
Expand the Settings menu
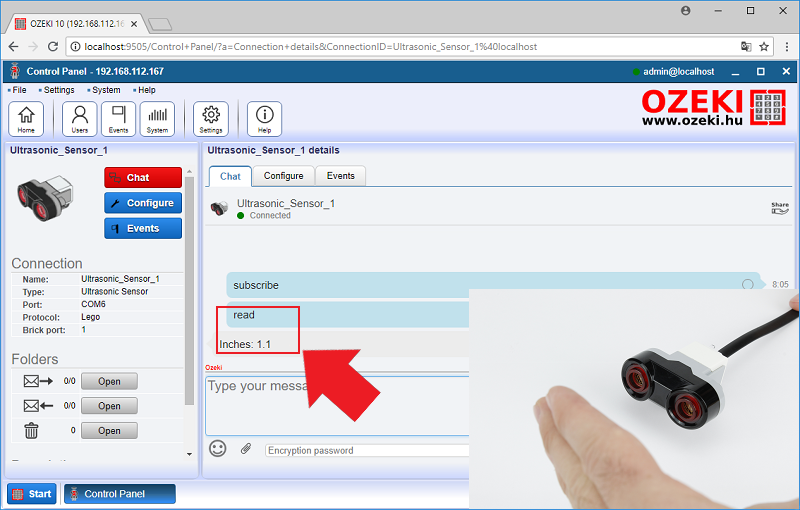point(58,90)
